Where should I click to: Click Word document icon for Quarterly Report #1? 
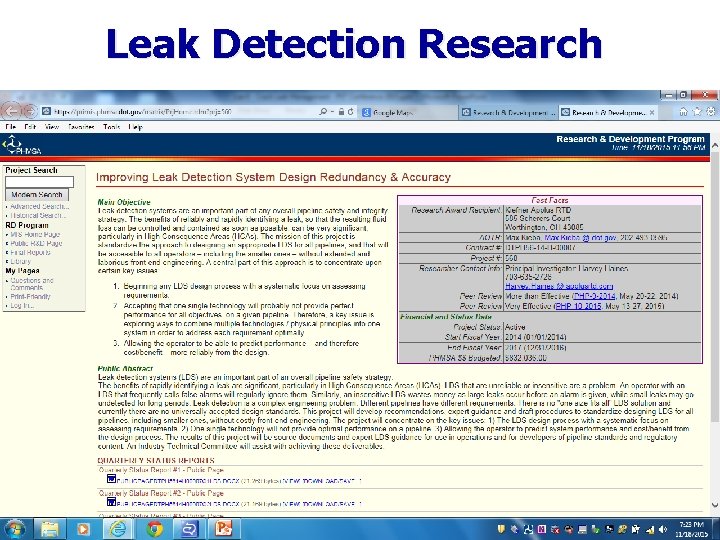[111, 478]
